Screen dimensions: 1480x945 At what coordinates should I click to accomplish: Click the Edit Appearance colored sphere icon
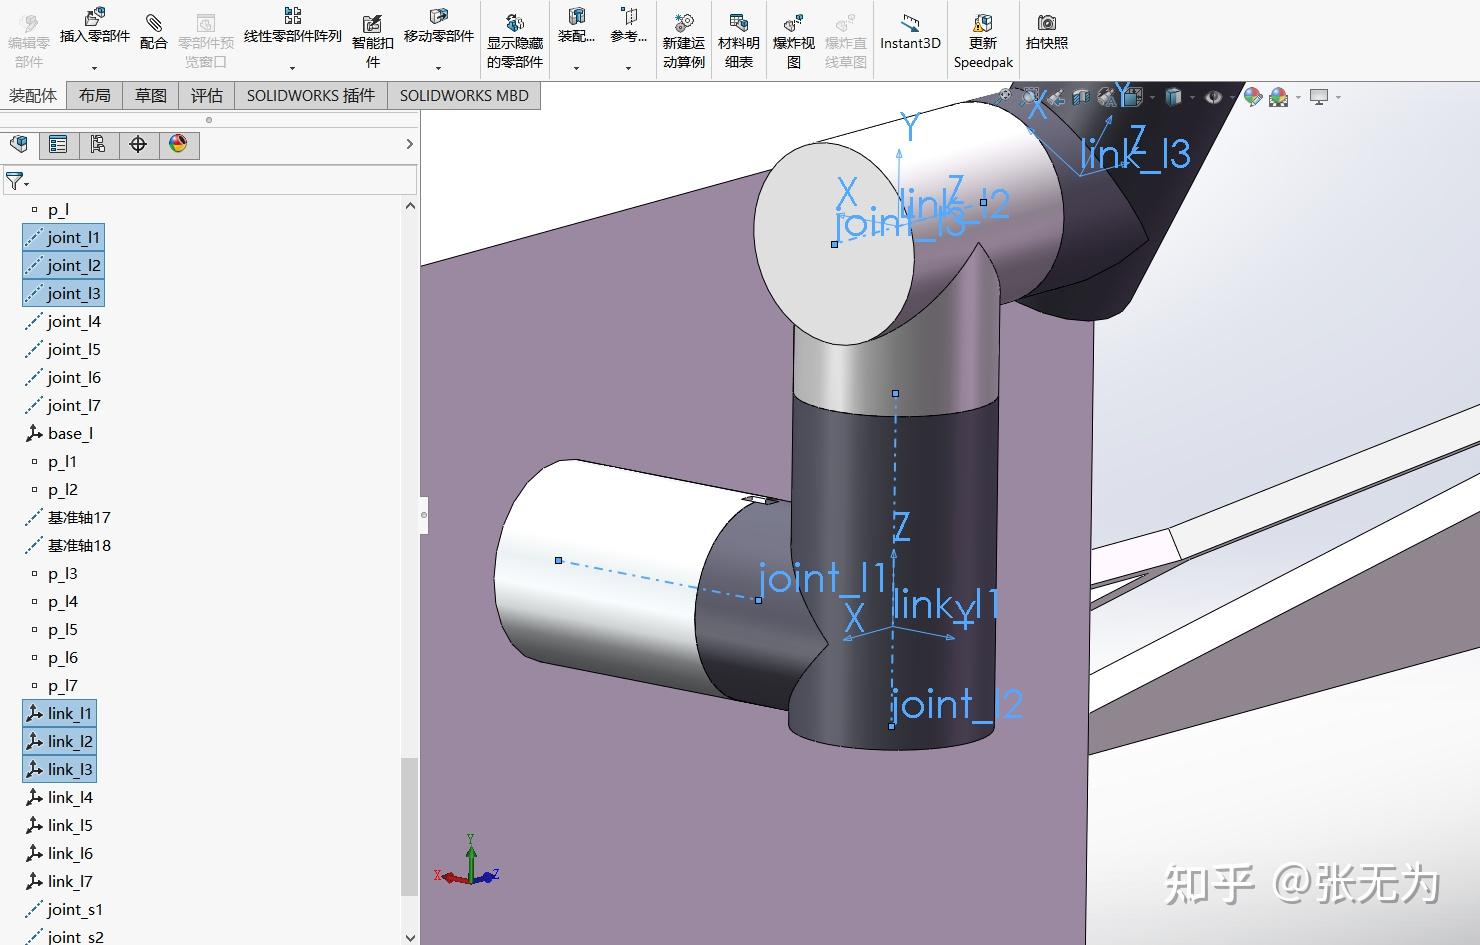click(x=1252, y=97)
